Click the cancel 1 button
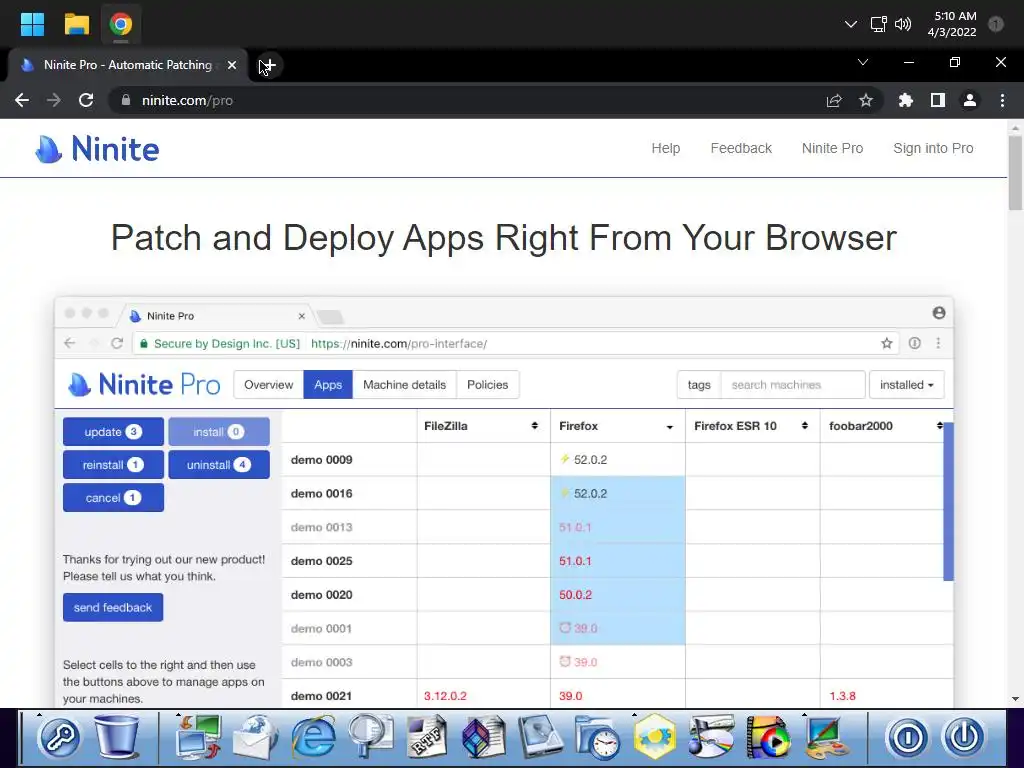This screenshot has height=768, width=1024. tap(113, 498)
